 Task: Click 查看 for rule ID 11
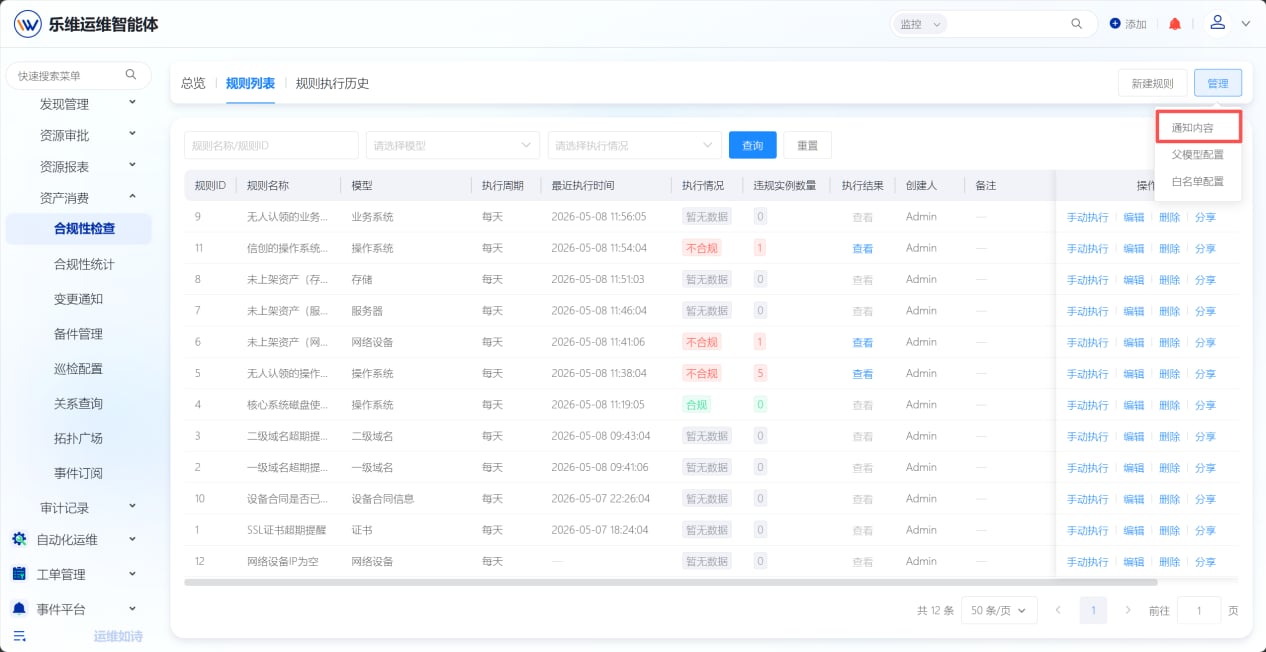(x=862, y=248)
